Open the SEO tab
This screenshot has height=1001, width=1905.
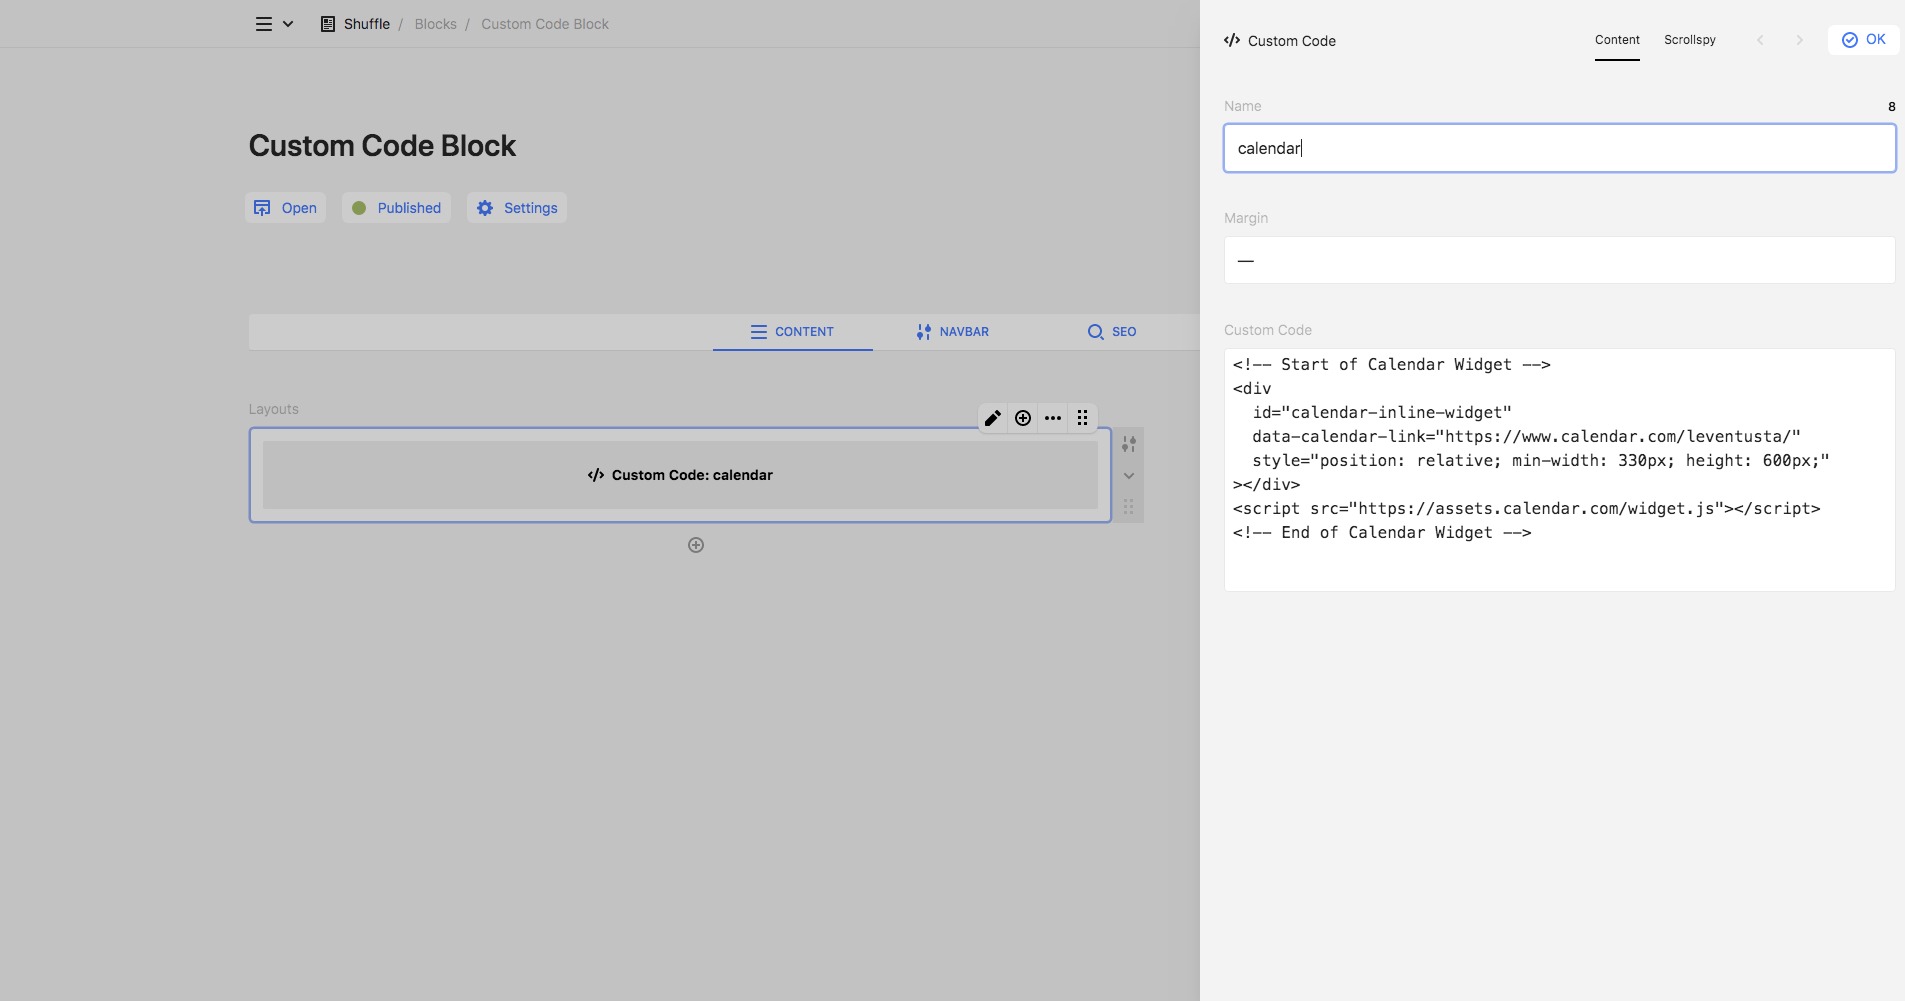coord(1111,332)
